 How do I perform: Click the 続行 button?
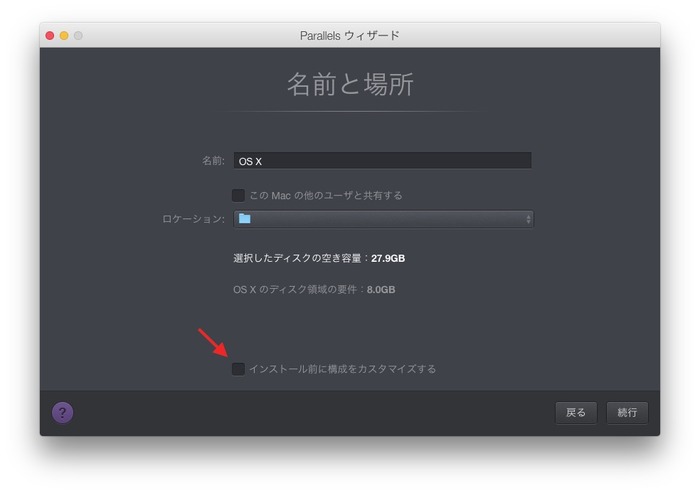pyautogui.click(x=627, y=413)
